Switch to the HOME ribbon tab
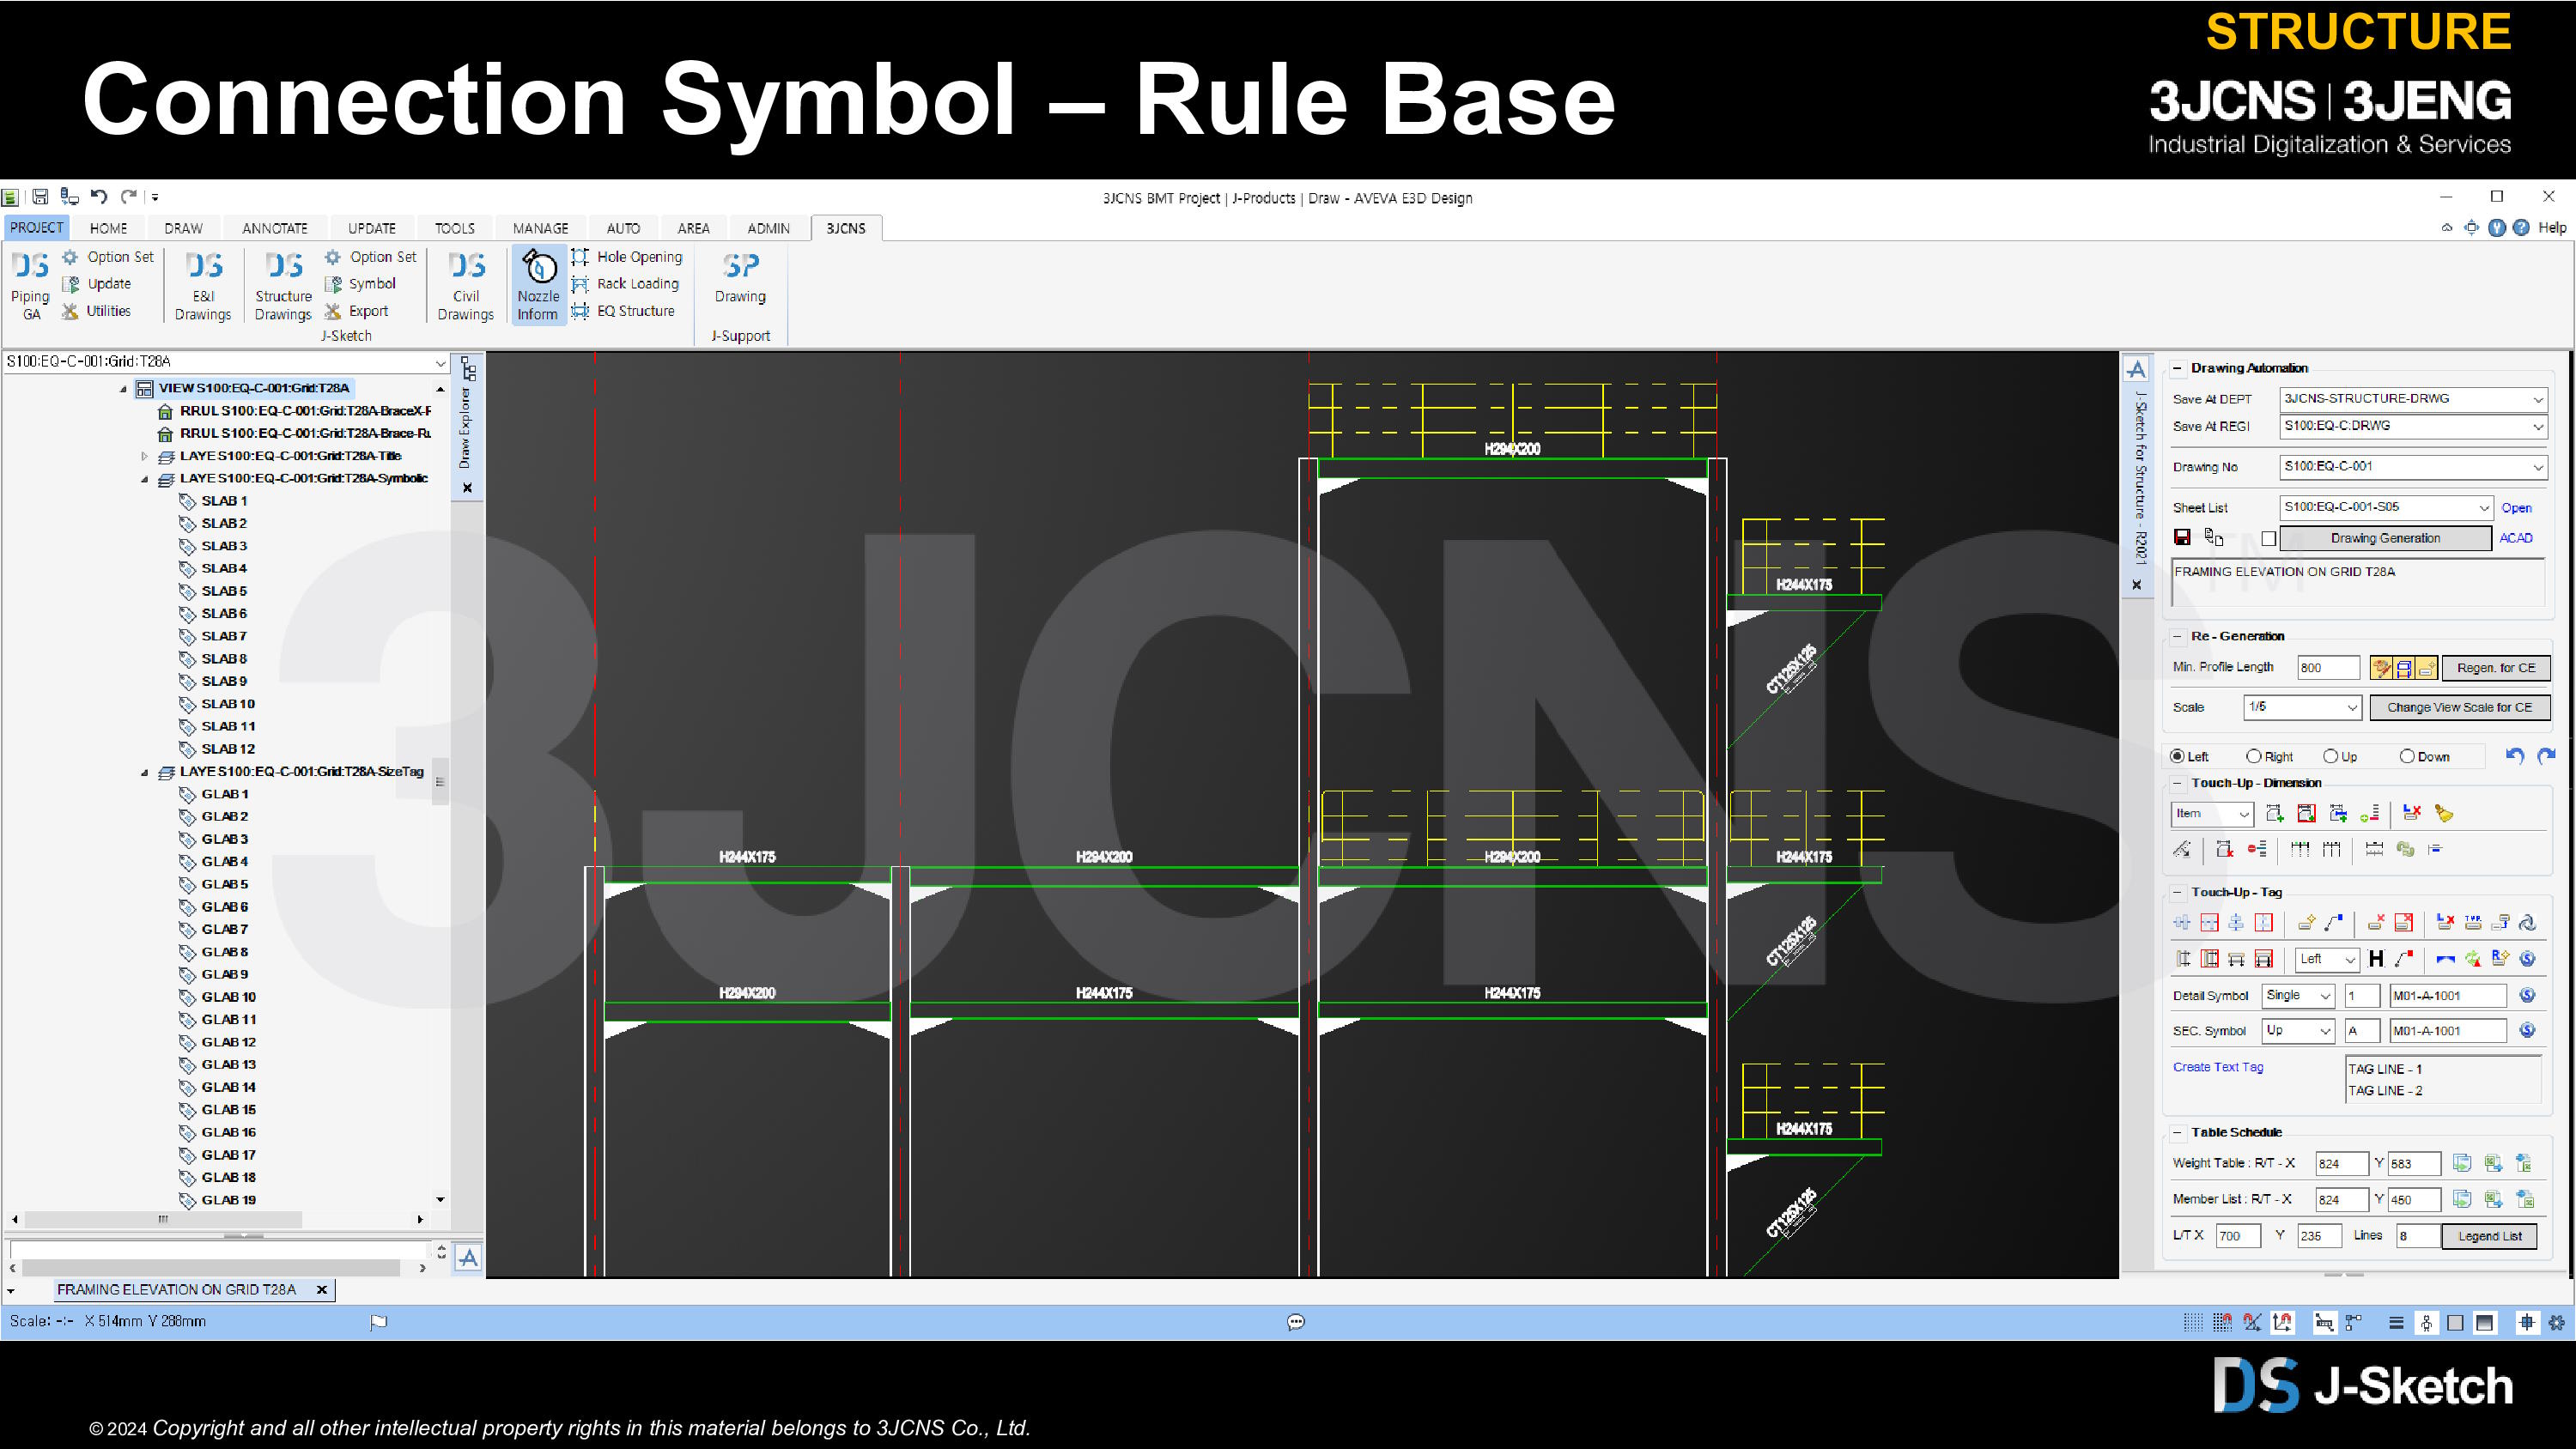The image size is (2576, 1449). (x=108, y=228)
